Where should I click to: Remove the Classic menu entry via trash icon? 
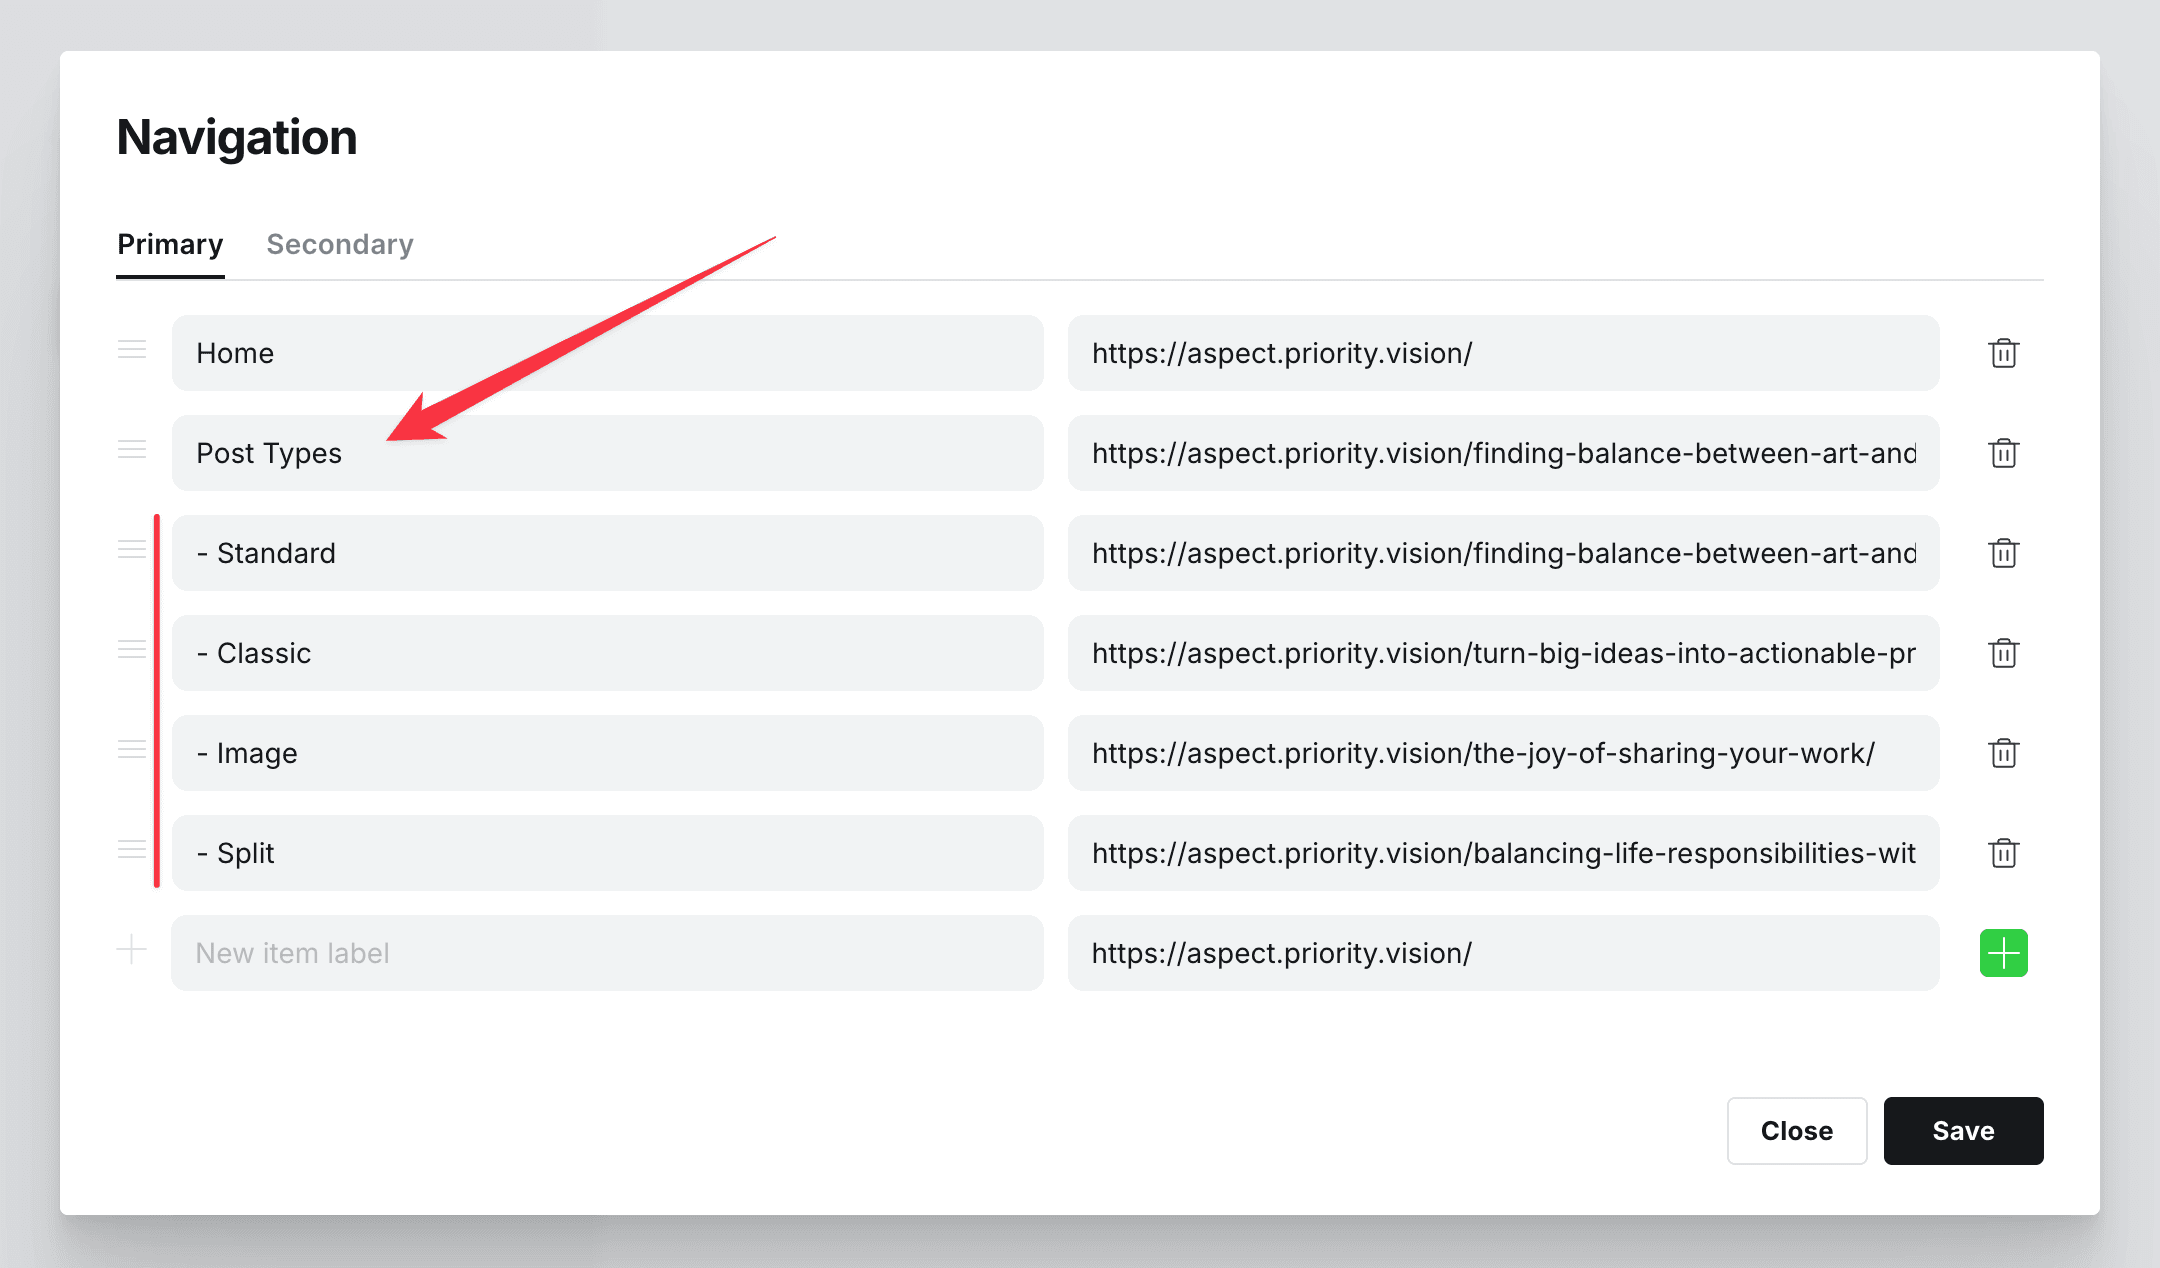click(2003, 653)
